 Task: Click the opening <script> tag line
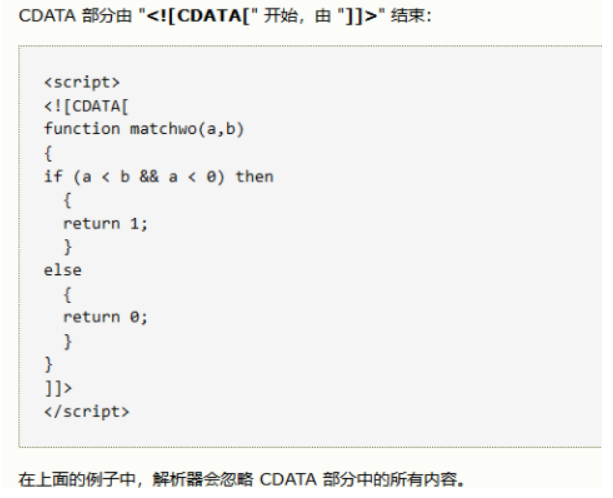point(82,82)
